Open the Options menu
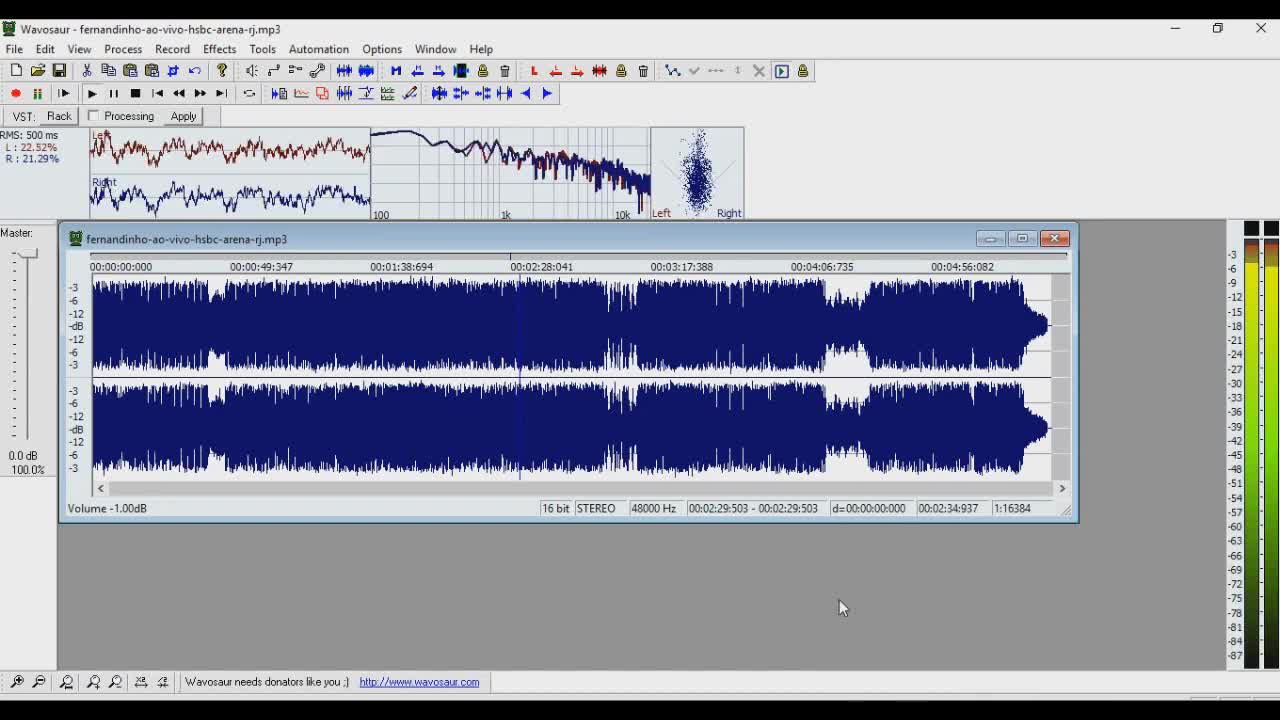Viewport: 1280px width, 720px height. coord(382,49)
